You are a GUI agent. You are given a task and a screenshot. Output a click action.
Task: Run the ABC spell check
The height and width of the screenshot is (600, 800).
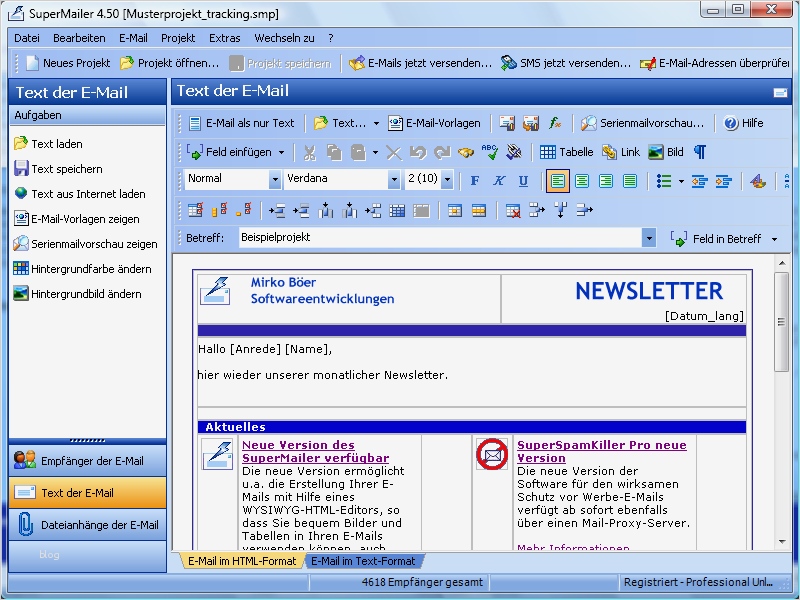click(x=490, y=152)
